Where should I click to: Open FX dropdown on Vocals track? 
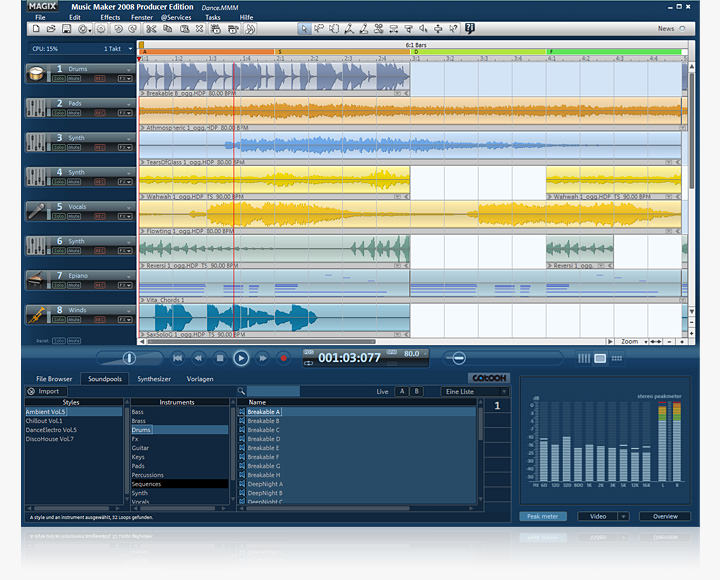(125, 216)
